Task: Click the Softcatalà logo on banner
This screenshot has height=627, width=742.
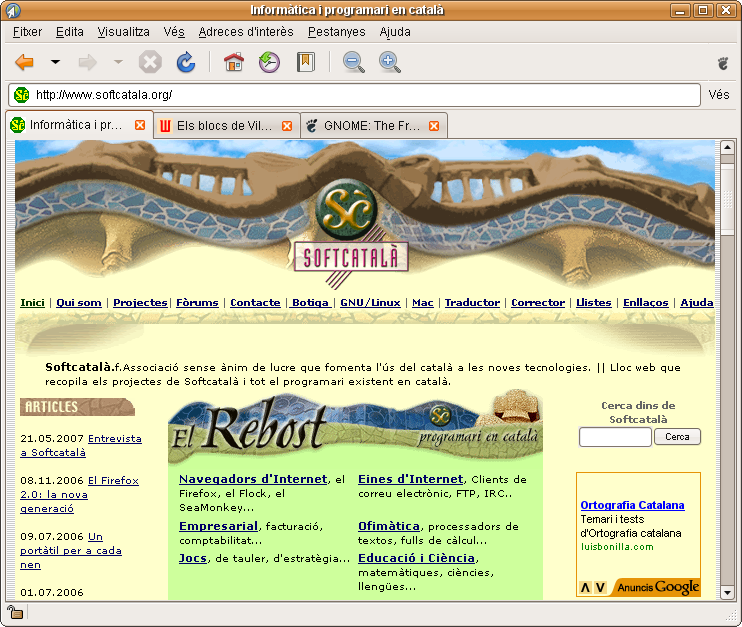Action: coord(351,235)
